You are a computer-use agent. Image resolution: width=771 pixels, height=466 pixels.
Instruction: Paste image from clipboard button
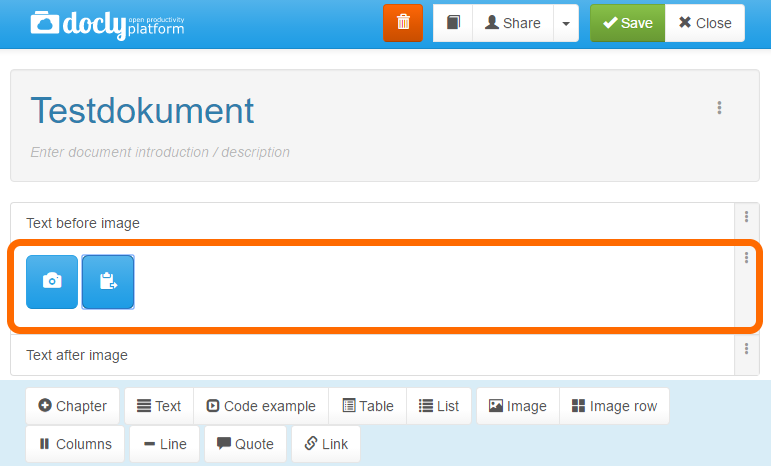pyautogui.click(x=108, y=282)
